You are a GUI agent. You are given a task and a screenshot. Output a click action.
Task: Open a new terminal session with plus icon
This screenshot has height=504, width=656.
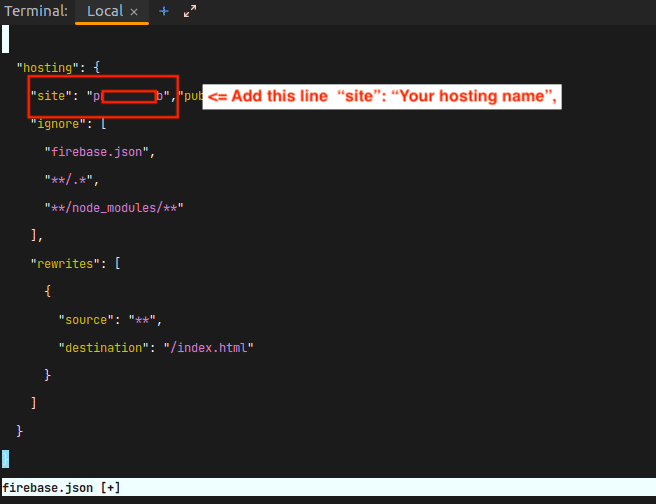pyautogui.click(x=164, y=12)
